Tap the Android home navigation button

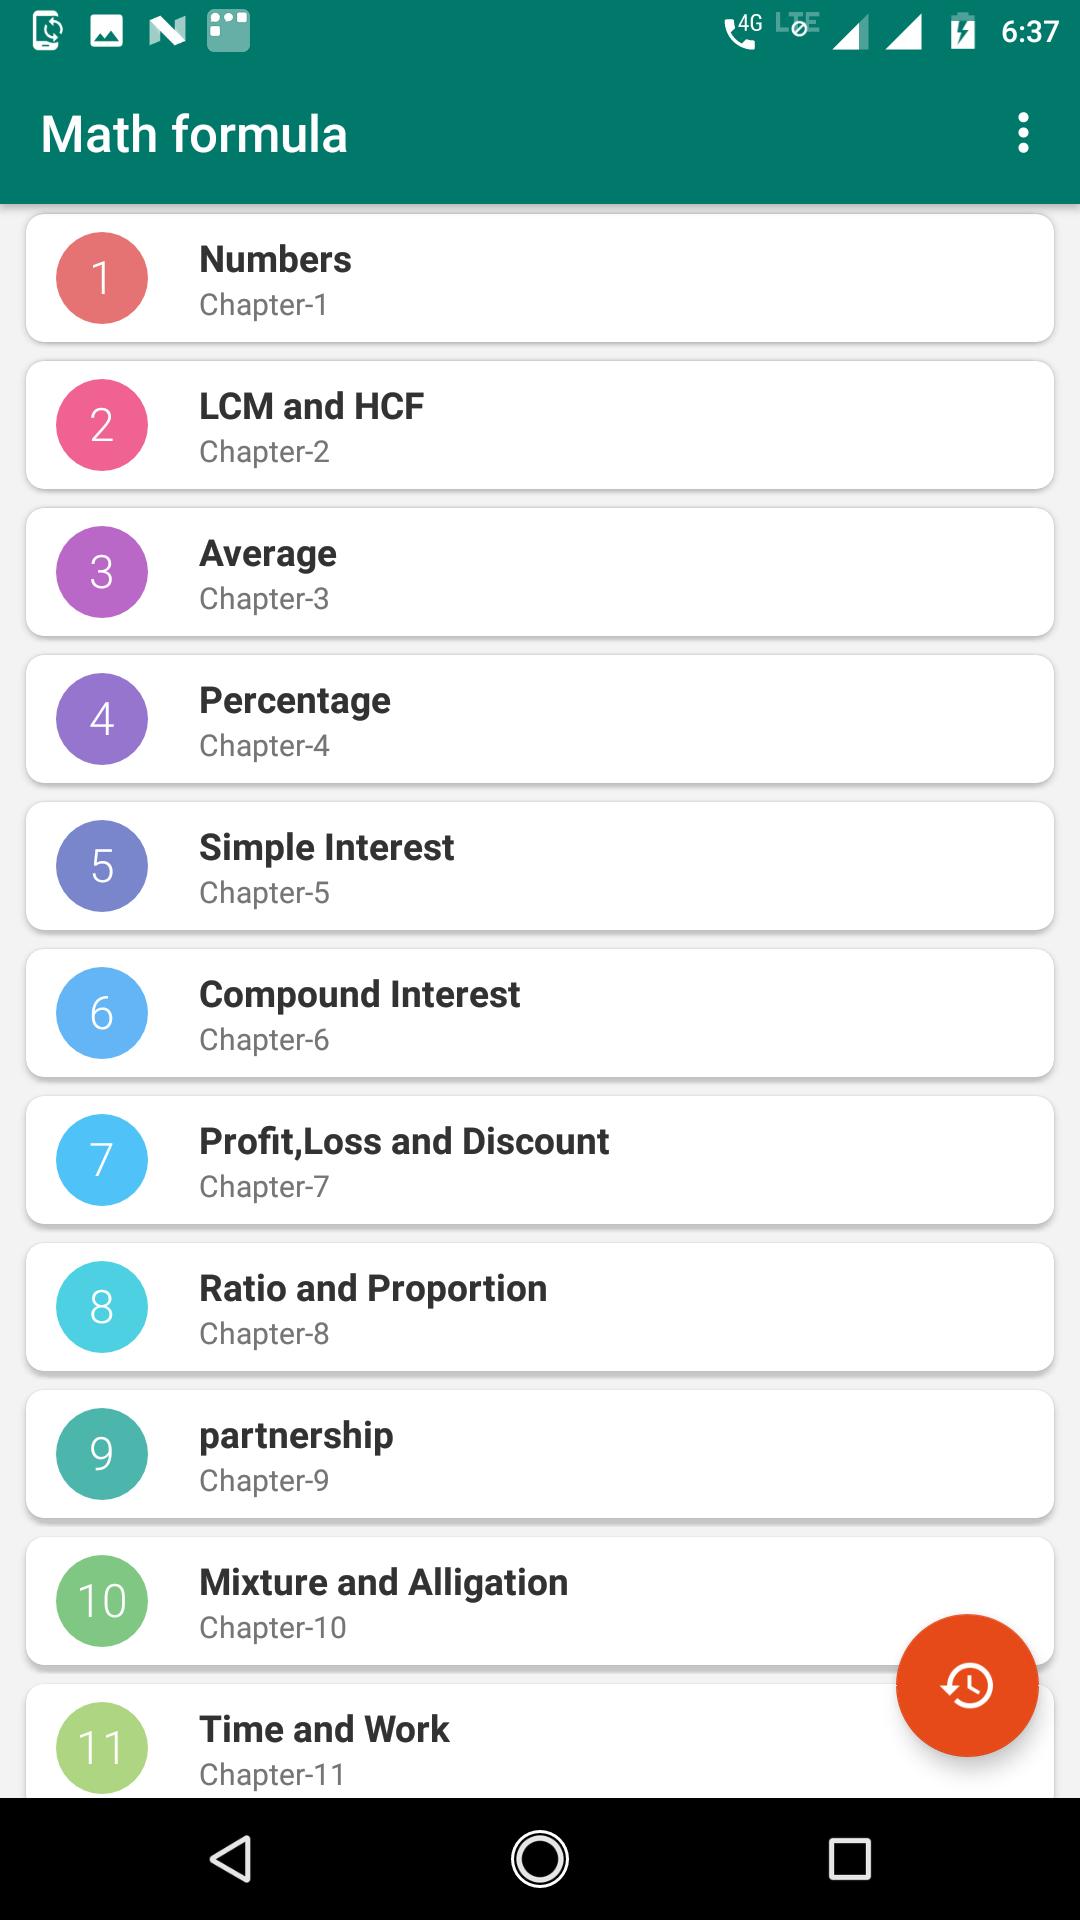[540, 1859]
